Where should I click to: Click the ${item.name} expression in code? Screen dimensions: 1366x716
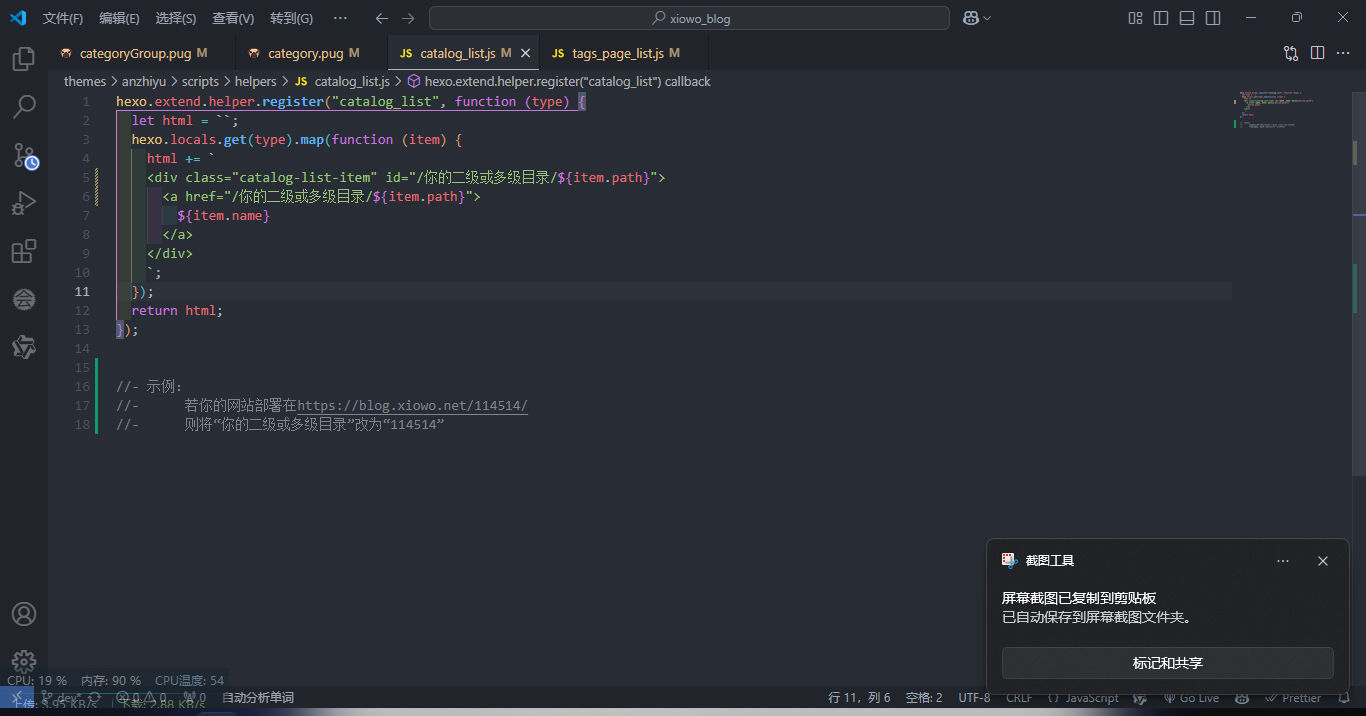[224, 216]
